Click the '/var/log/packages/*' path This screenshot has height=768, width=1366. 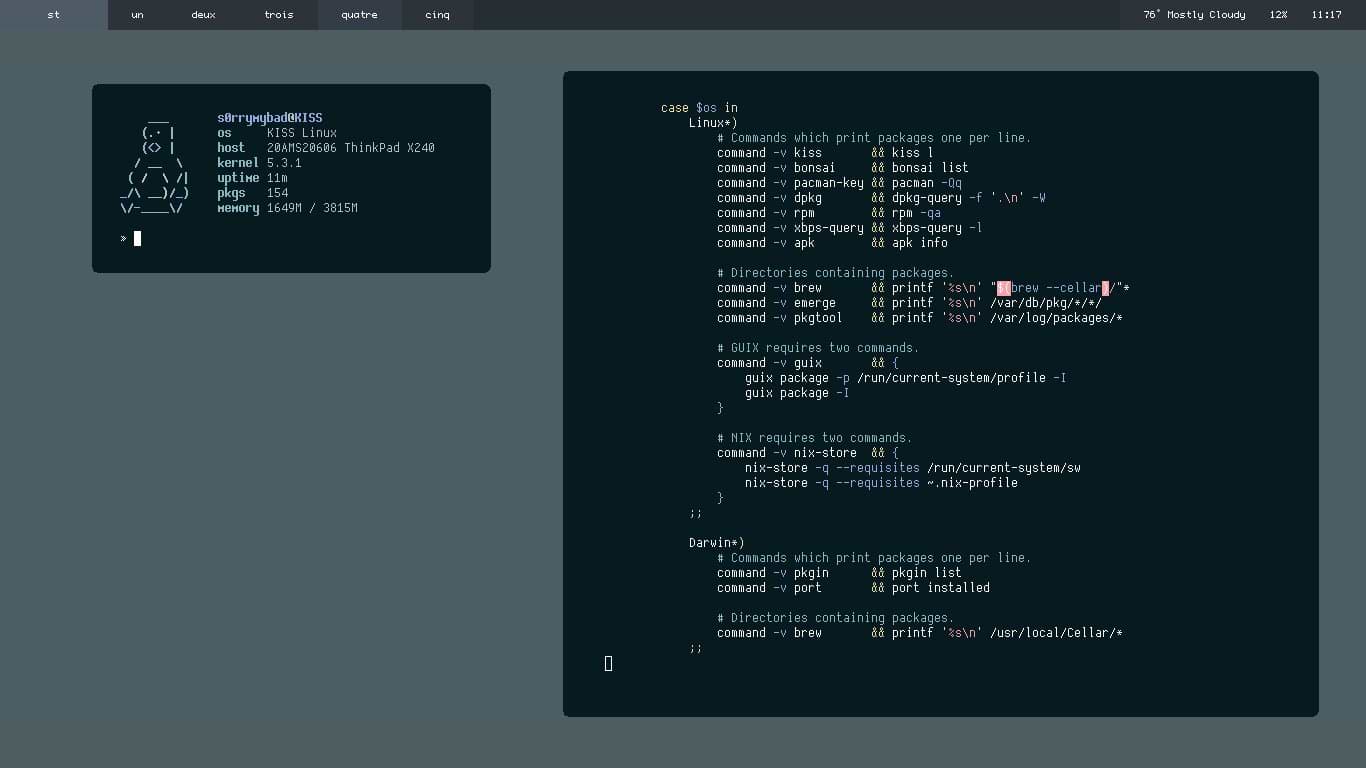[1056, 318]
